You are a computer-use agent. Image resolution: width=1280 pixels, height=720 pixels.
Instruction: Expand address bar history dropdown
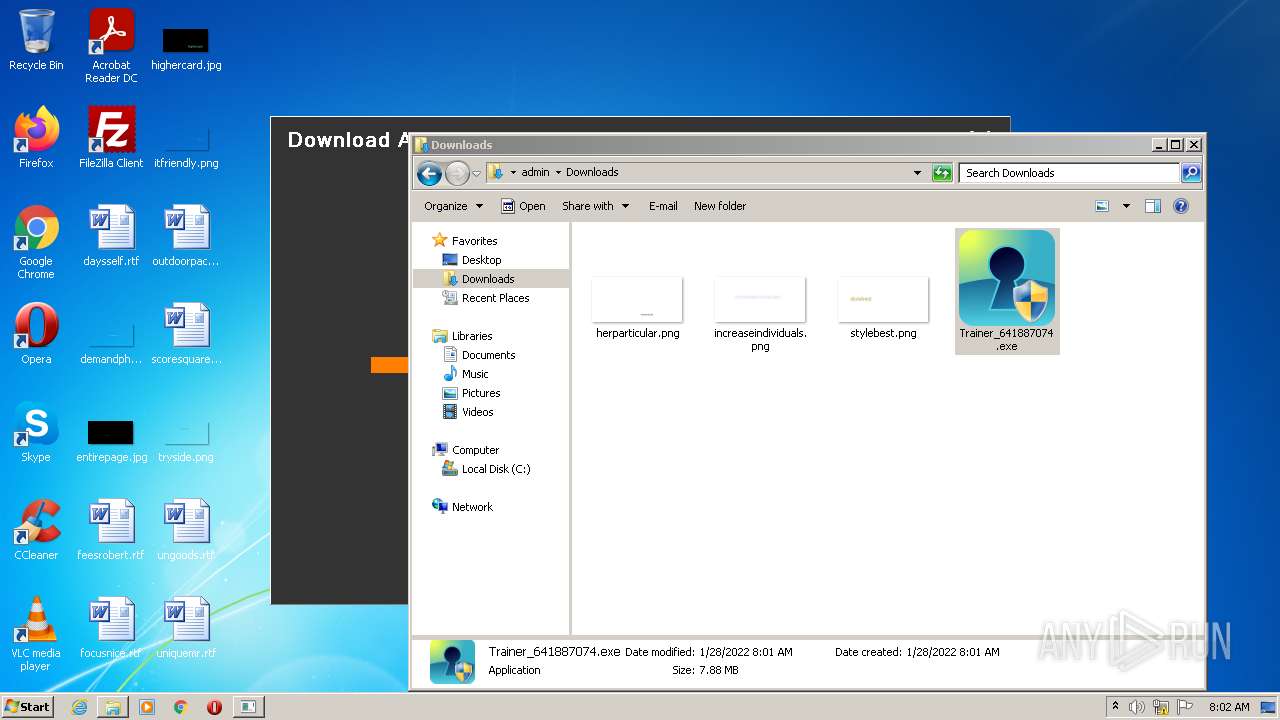pyautogui.click(x=918, y=173)
